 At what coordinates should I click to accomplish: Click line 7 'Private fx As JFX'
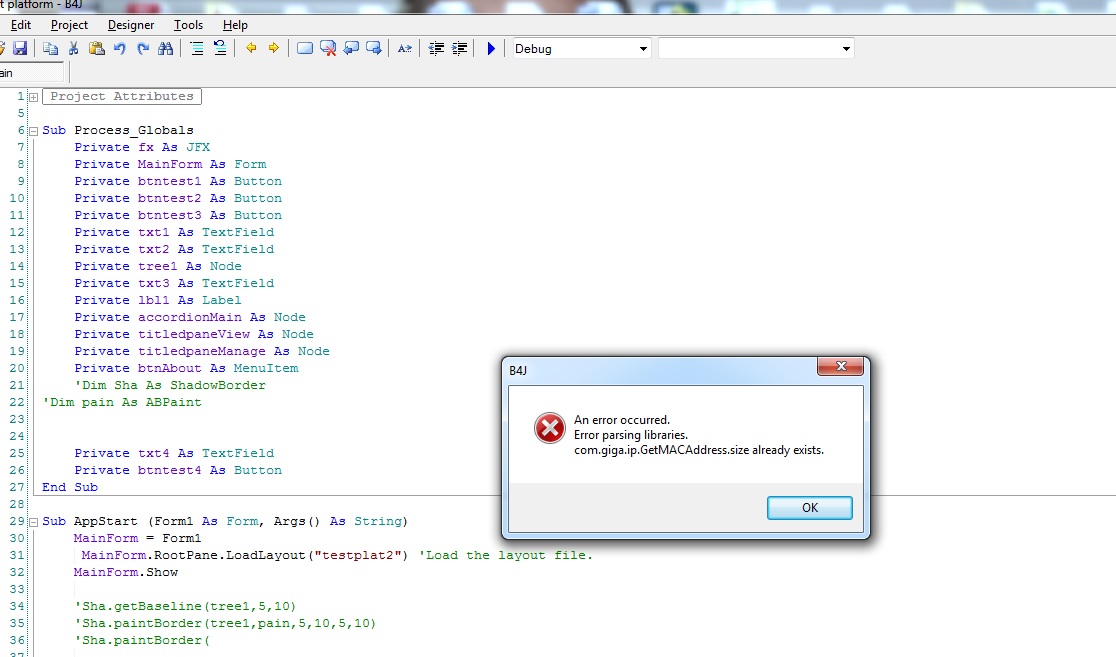click(x=142, y=147)
